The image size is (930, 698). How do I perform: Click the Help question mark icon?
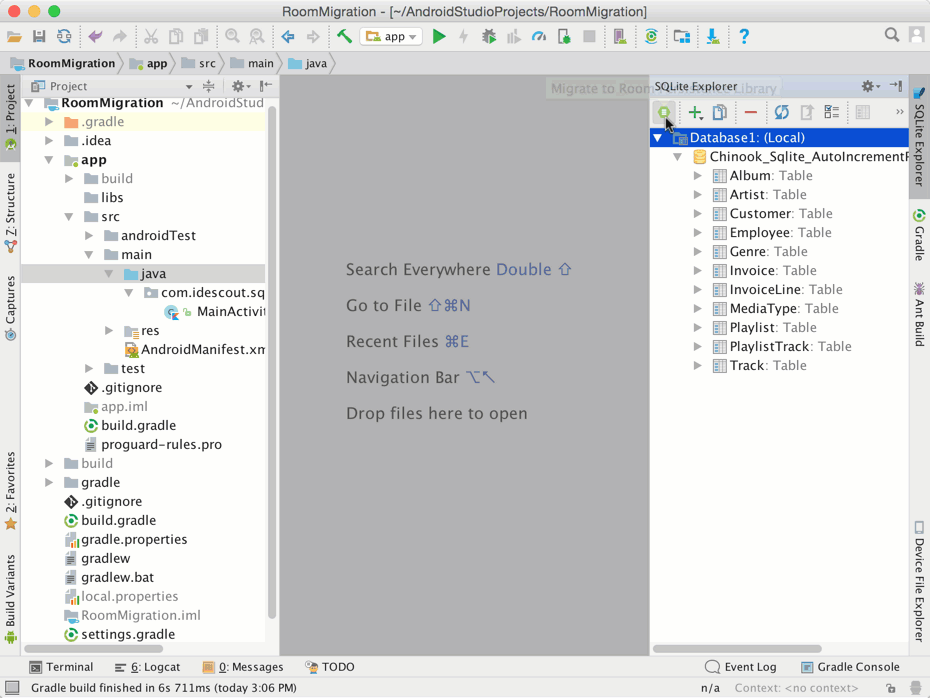point(744,37)
